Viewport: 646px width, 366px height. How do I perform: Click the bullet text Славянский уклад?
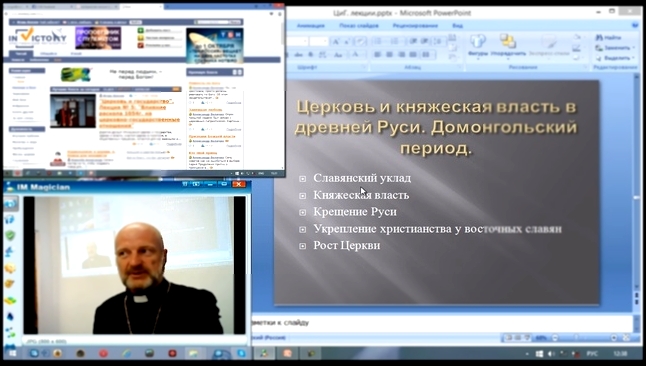click(362, 178)
